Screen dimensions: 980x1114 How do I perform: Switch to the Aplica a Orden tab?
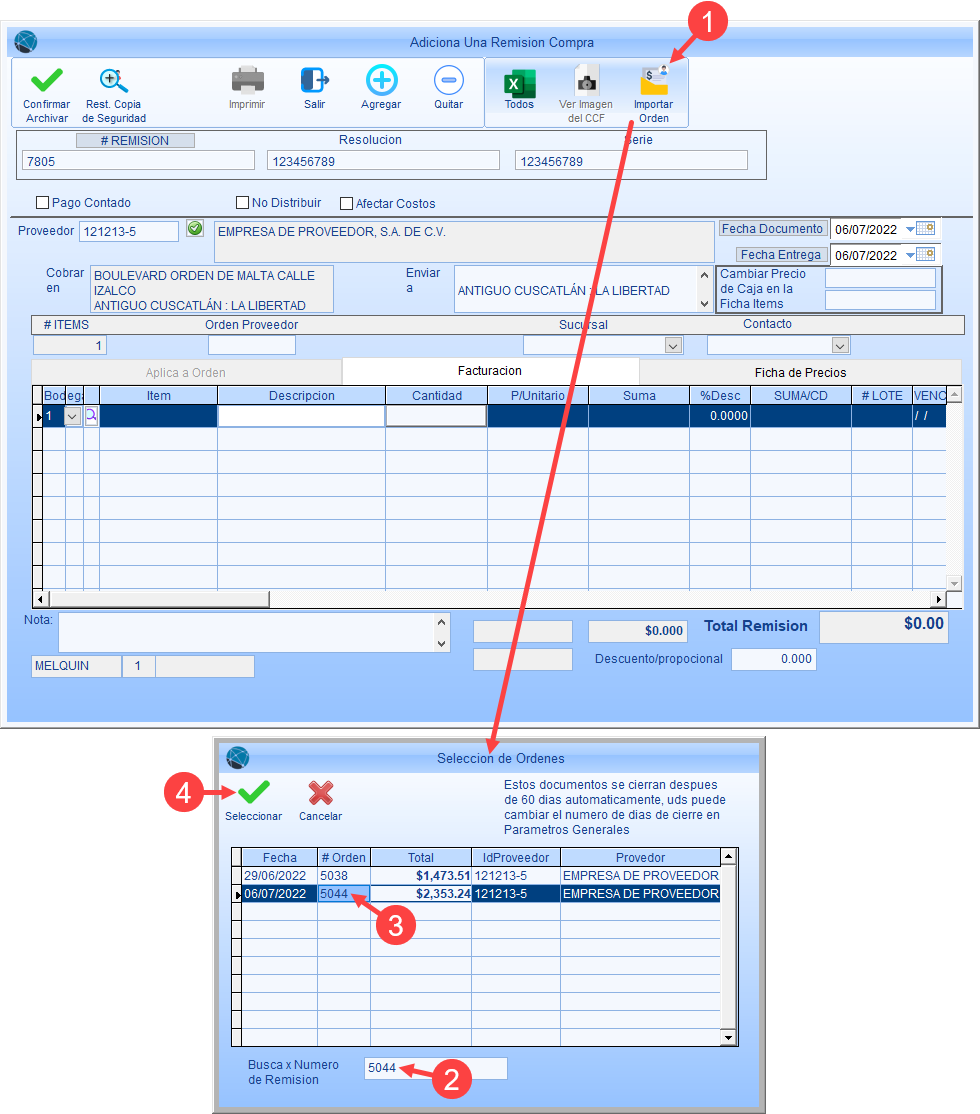[186, 372]
